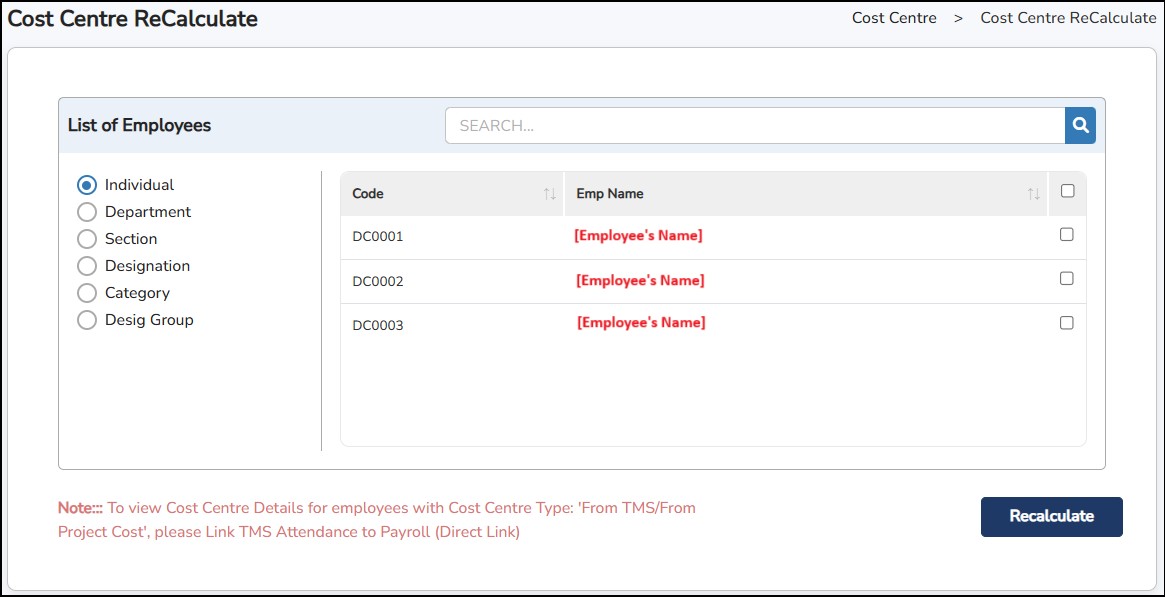1165x597 pixels.
Task: Select the Individual radio option
Action: click(87, 185)
